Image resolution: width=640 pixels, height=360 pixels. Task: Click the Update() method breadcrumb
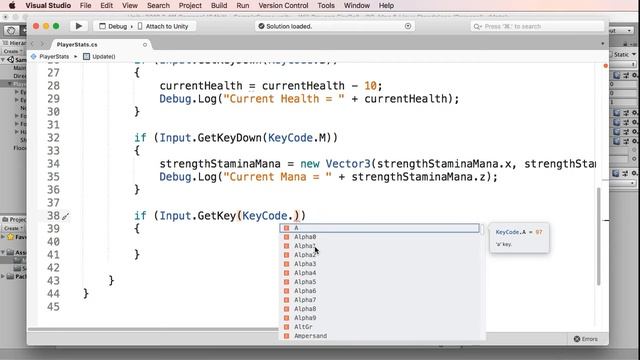100,56
